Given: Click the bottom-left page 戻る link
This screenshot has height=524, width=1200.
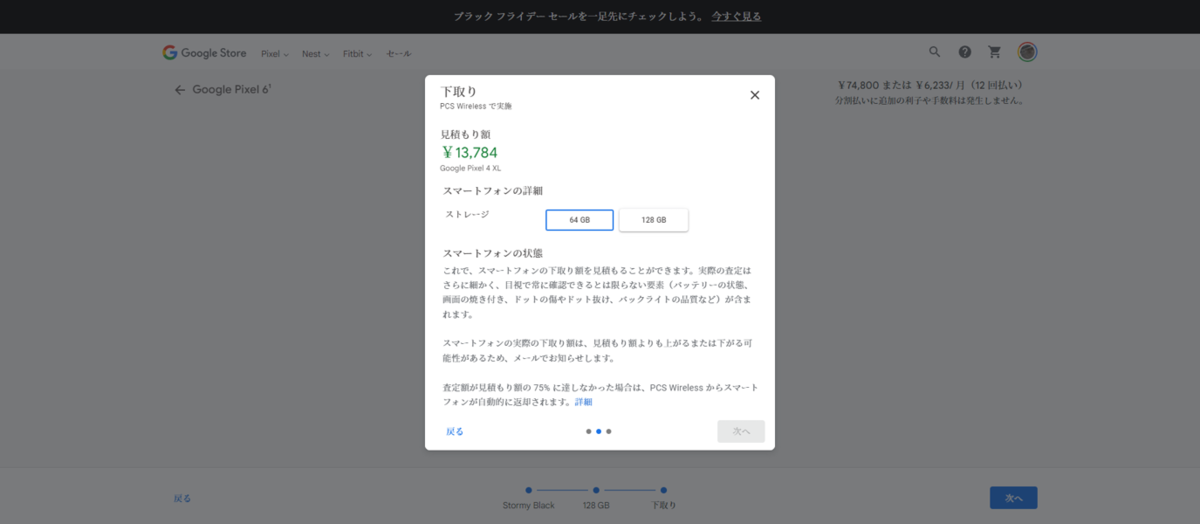Looking at the screenshot, I should [182, 498].
